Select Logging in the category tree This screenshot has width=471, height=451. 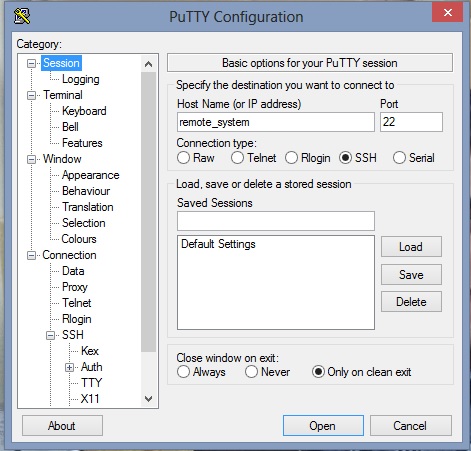tap(81, 79)
